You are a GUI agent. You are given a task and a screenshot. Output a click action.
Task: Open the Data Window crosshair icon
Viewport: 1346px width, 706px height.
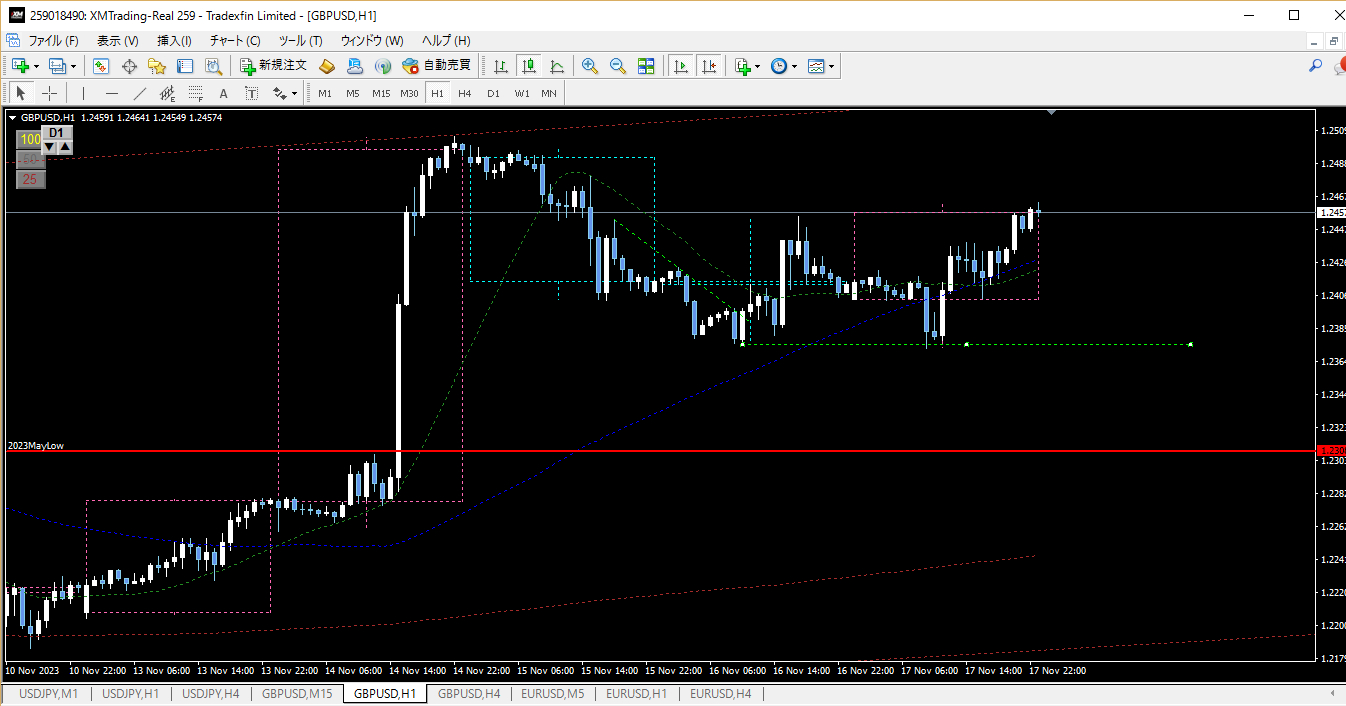click(x=129, y=66)
